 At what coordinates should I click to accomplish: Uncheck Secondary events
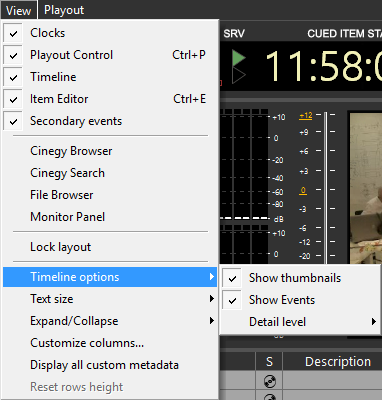110,121
